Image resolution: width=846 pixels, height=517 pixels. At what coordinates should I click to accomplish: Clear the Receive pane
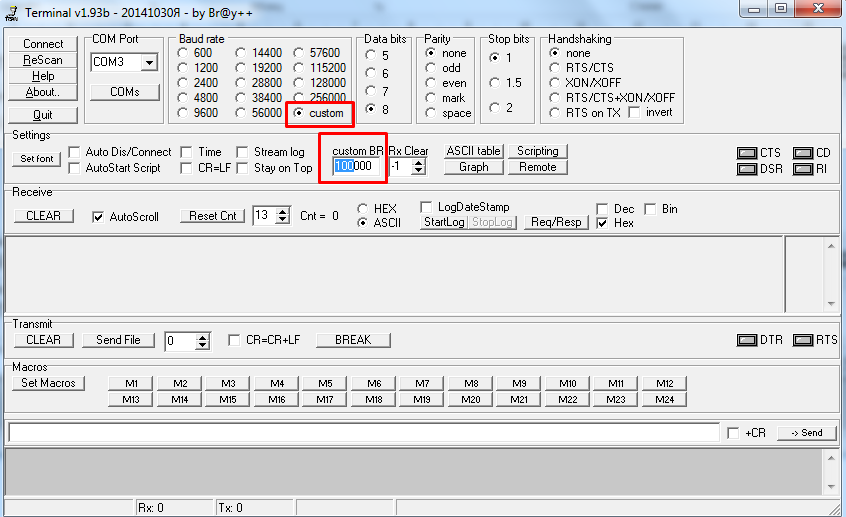tap(43, 216)
